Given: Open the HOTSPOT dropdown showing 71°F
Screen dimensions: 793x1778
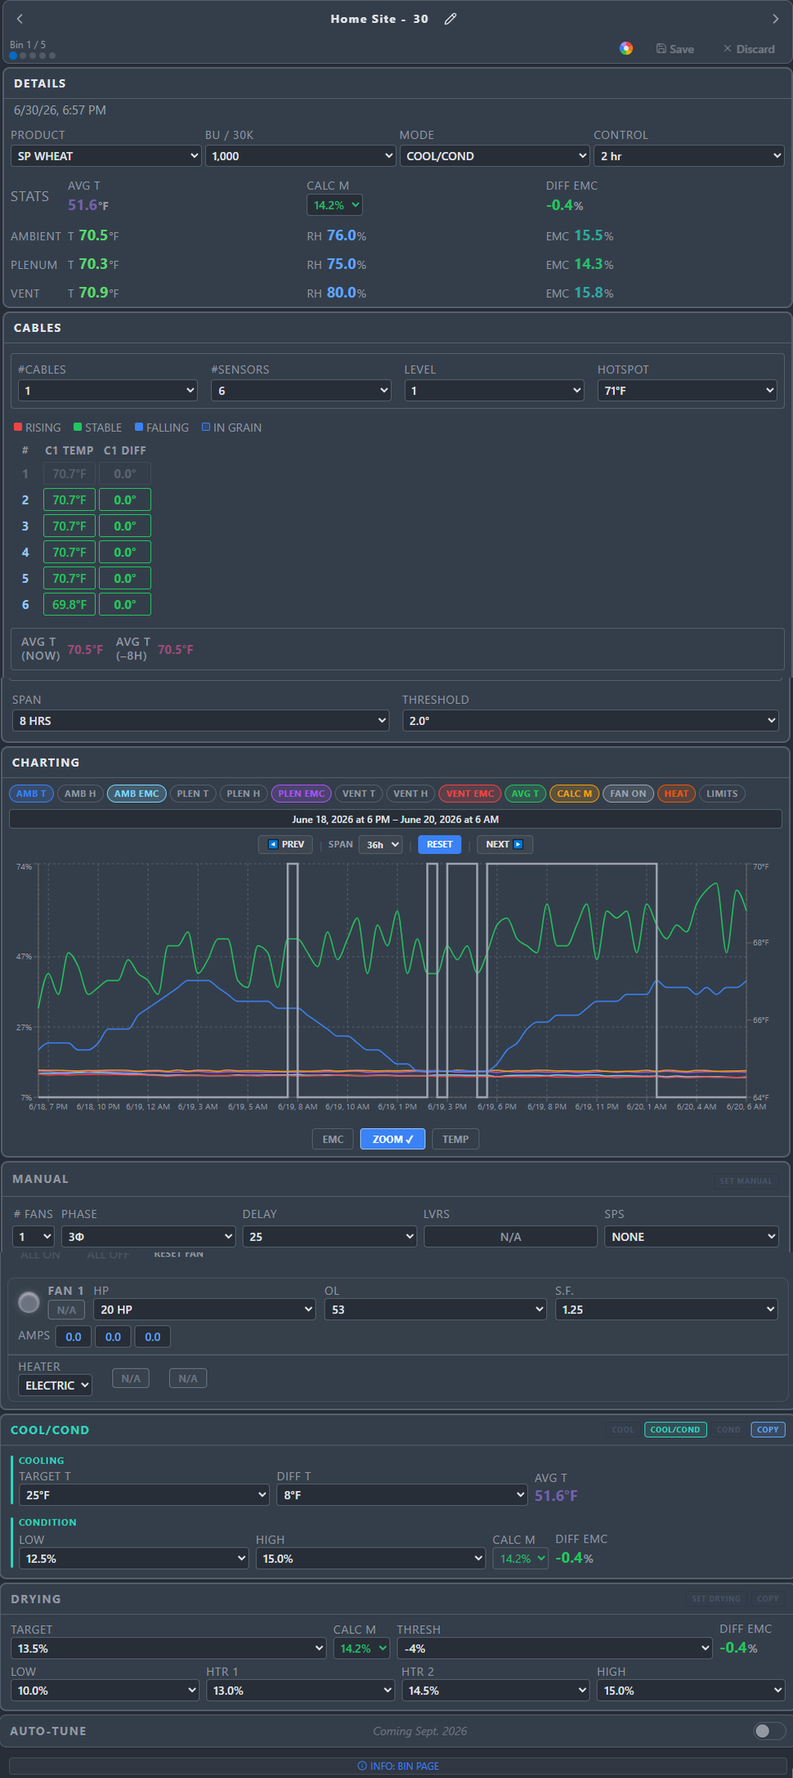Looking at the screenshot, I should pyautogui.click(x=687, y=390).
